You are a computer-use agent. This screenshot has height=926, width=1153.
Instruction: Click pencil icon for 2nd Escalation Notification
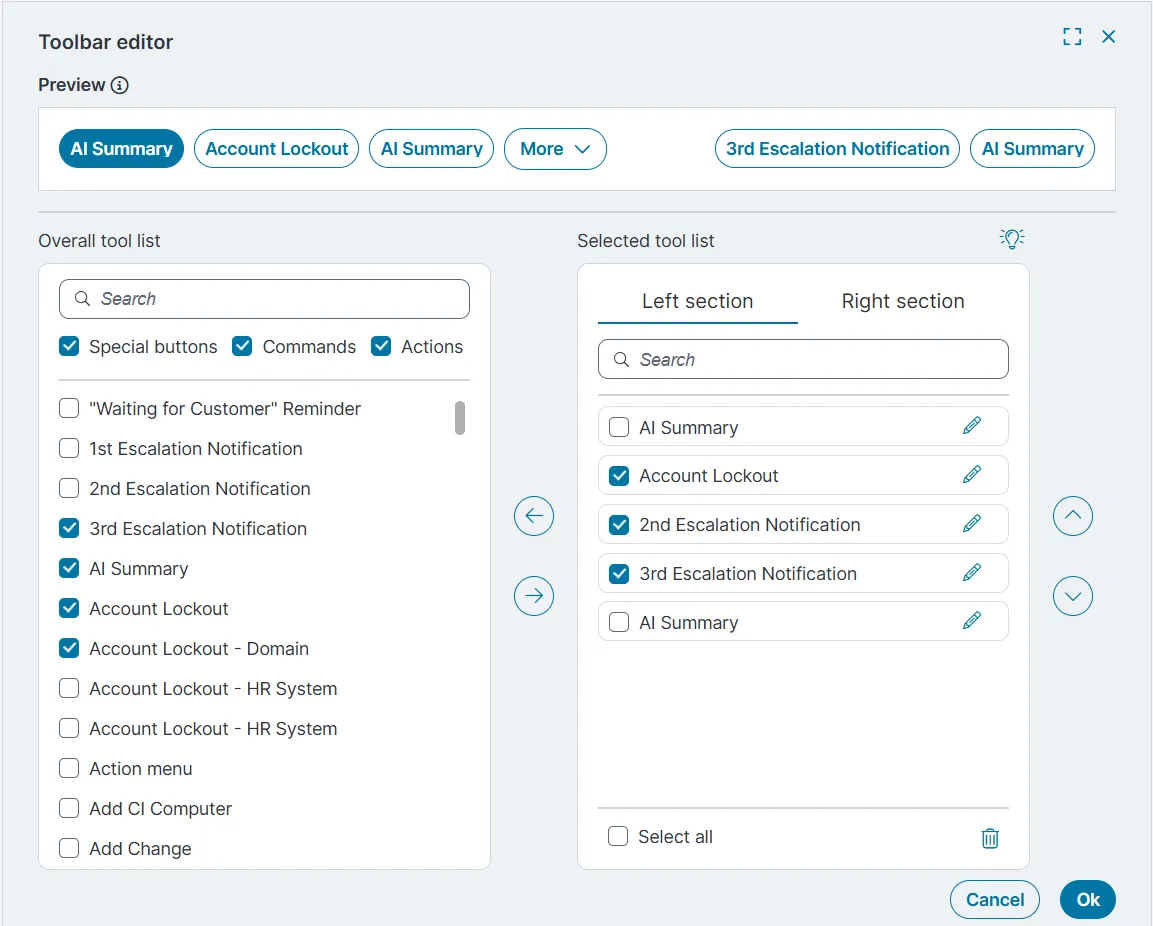pos(972,524)
